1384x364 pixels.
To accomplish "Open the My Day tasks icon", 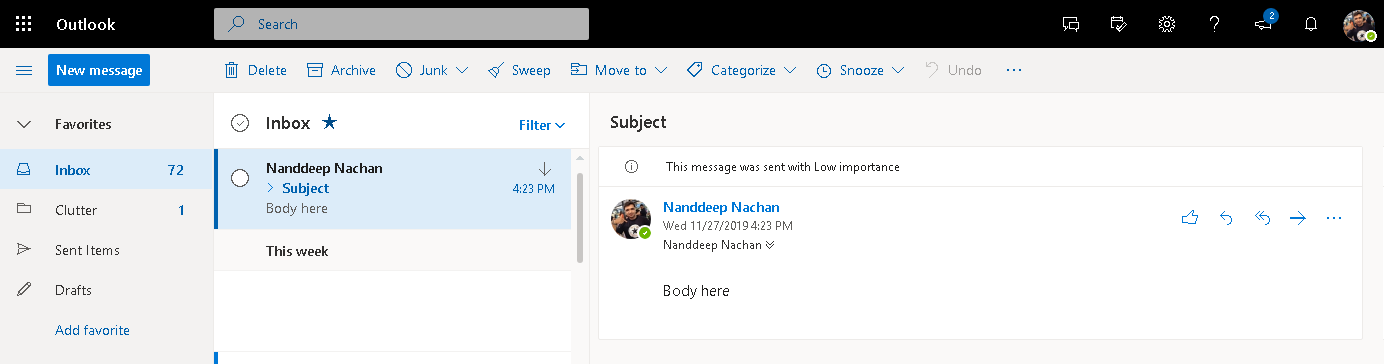I will [x=1119, y=24].
